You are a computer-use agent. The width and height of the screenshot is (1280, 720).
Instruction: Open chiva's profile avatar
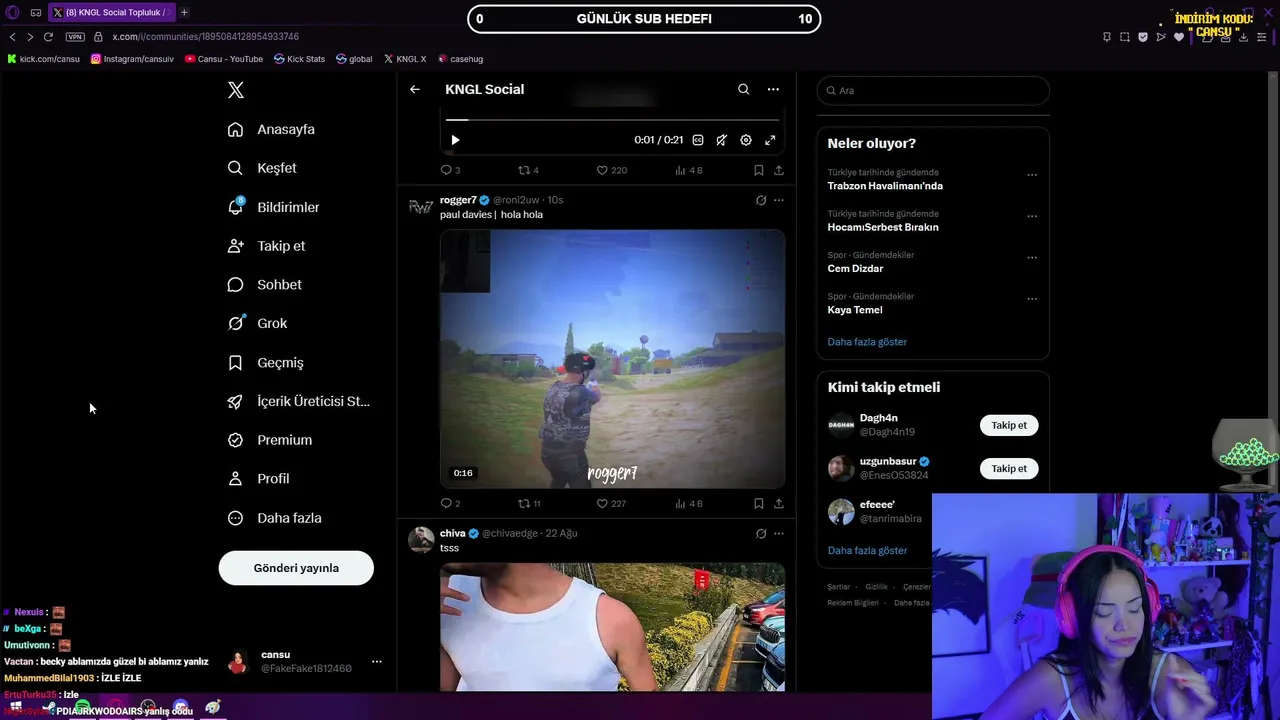click(421, 540)
